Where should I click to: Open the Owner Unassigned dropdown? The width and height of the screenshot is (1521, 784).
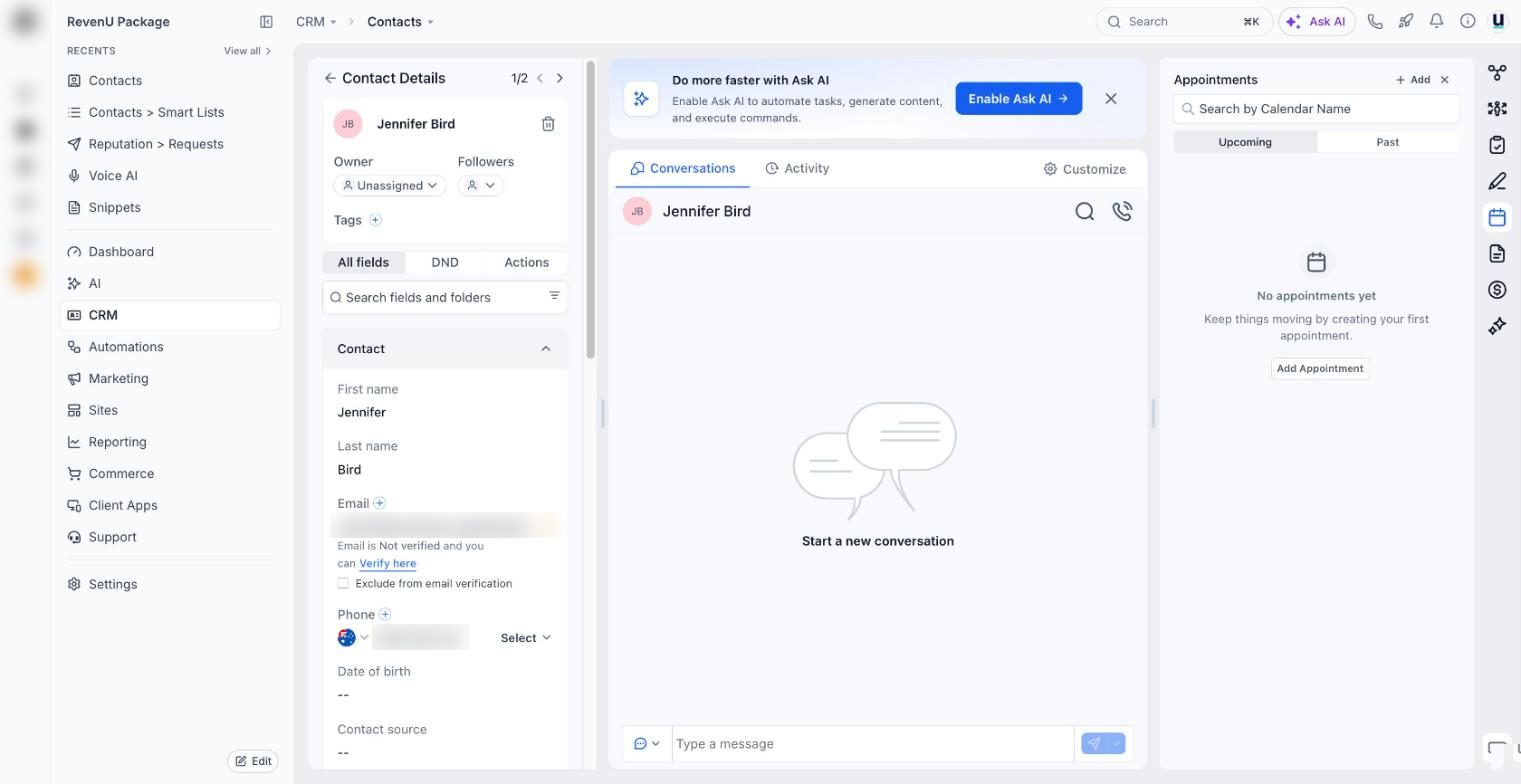390,185
